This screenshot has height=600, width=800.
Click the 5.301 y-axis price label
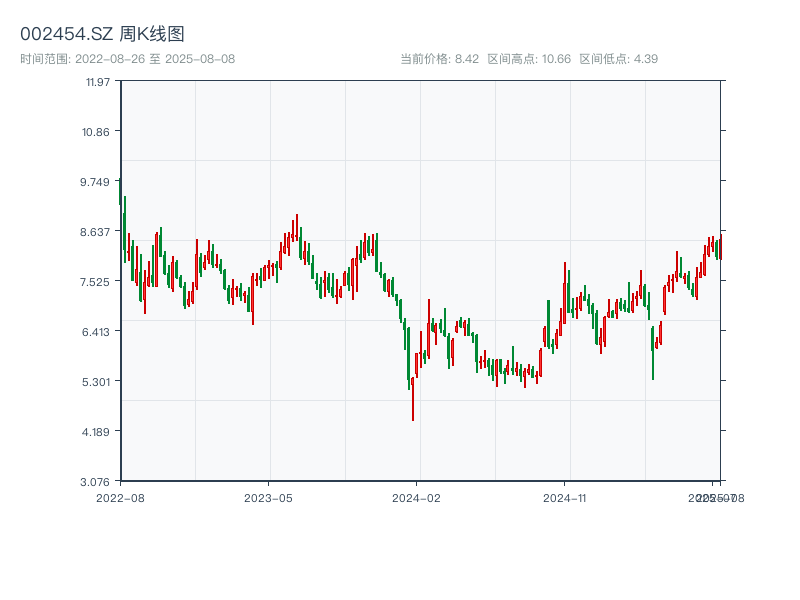point(96,382)
